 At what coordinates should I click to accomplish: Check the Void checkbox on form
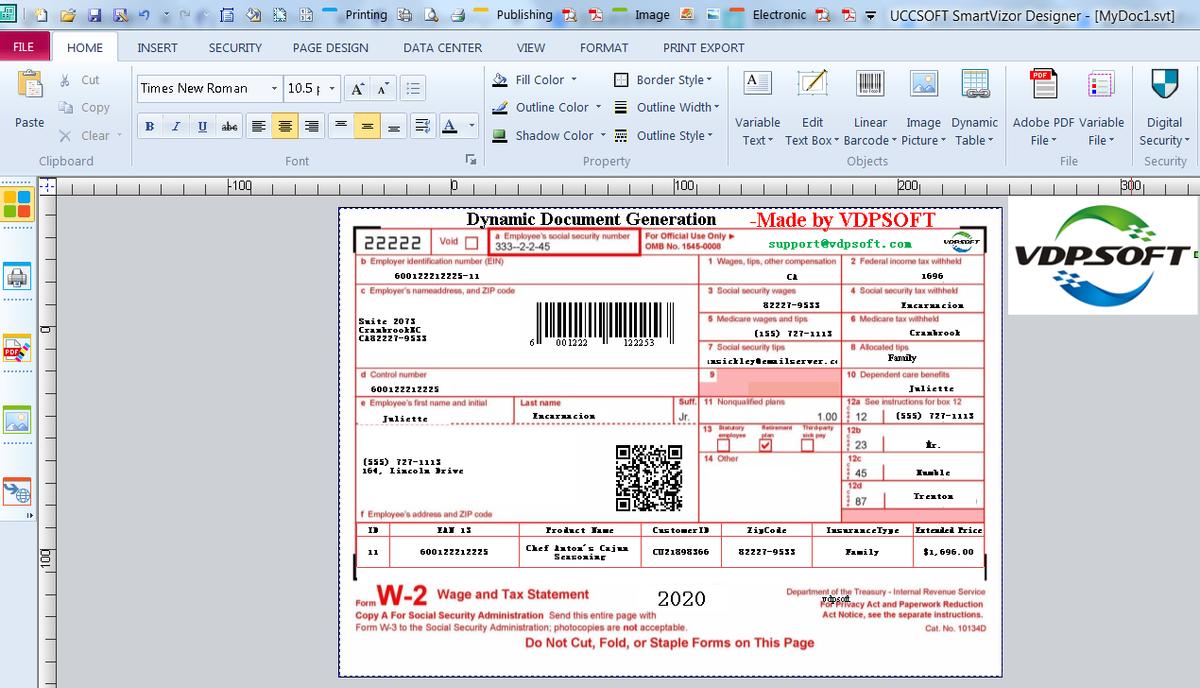pos(471,242)
